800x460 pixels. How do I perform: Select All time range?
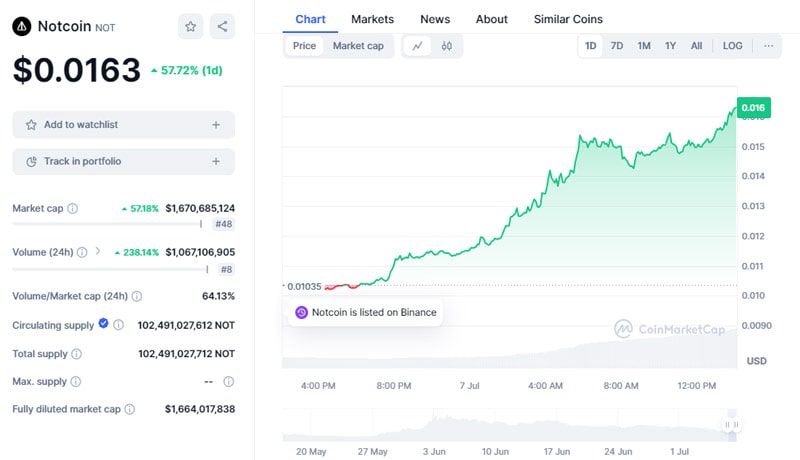tap(696, 46)
